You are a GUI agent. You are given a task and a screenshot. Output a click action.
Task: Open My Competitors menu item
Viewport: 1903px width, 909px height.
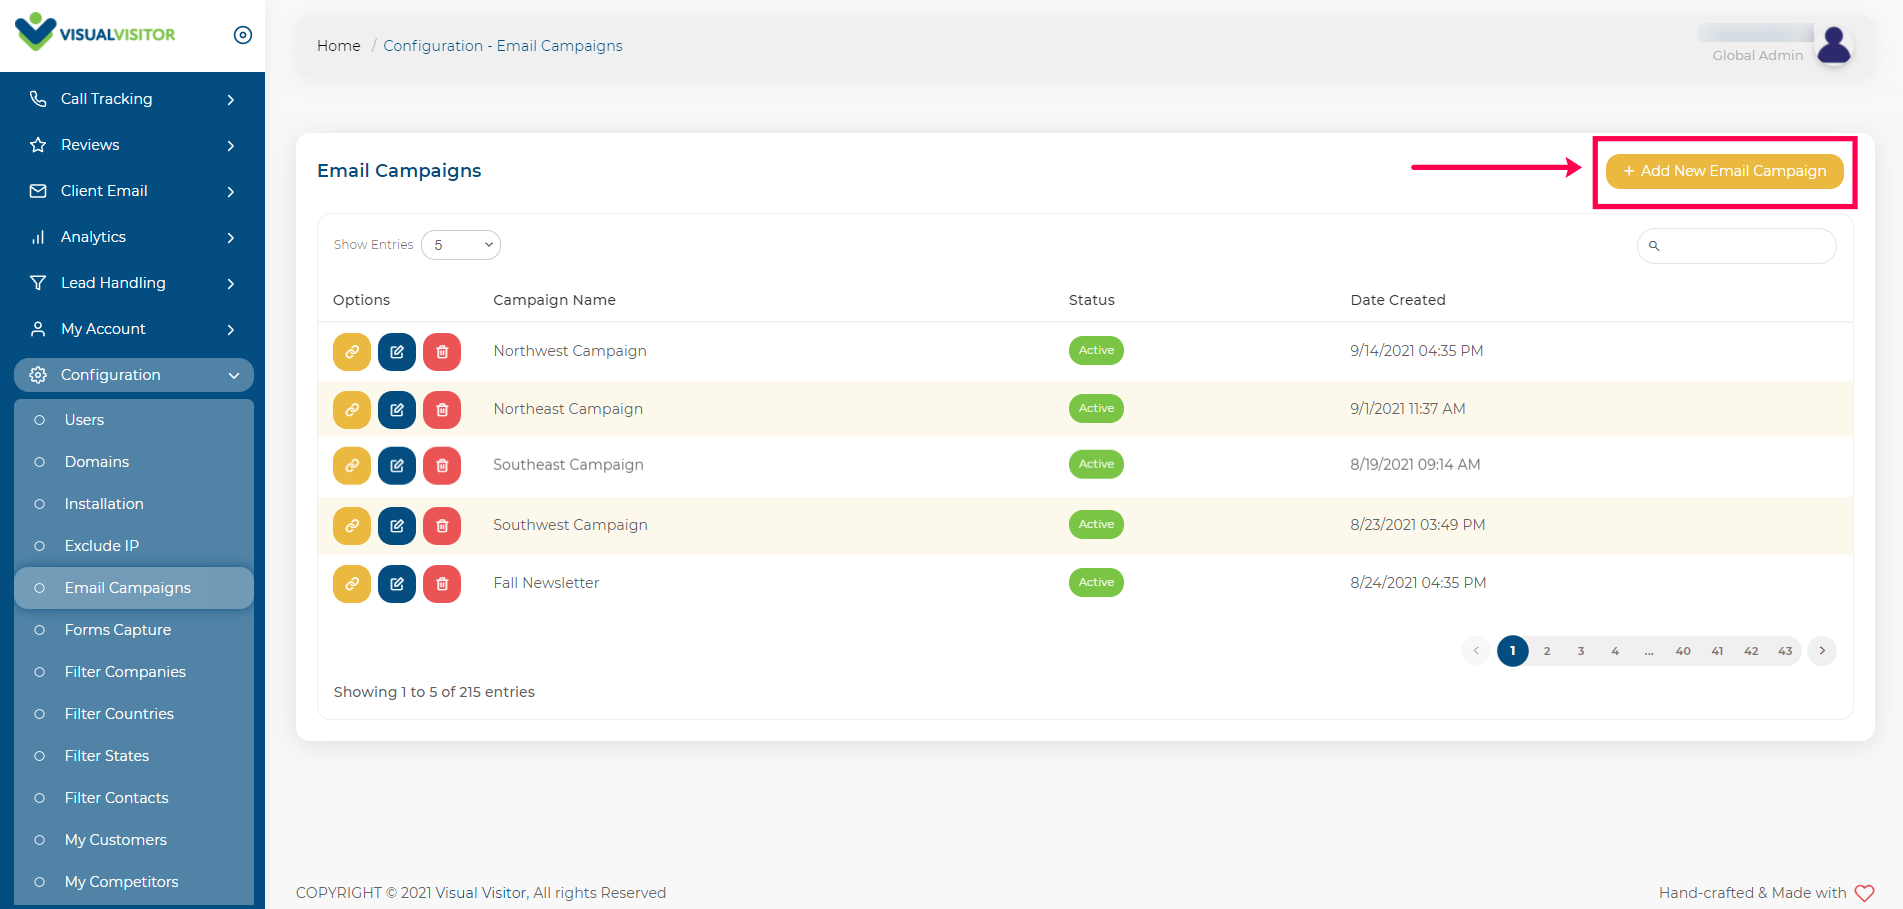(x=134, y=882)
